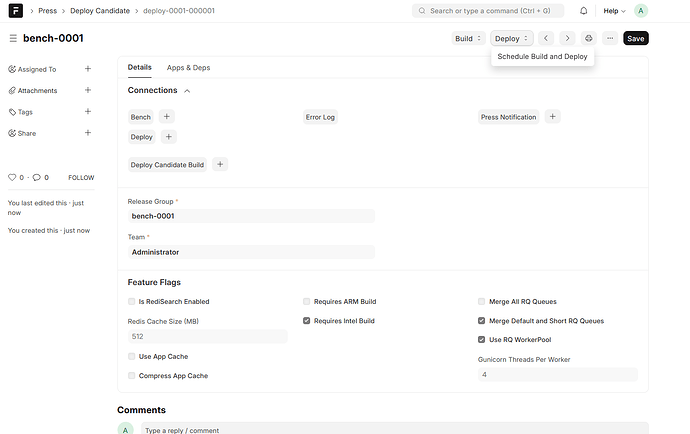Navigate to Deploy Candidate breadcrumb
690x434 pixels.
coord(100,11)
